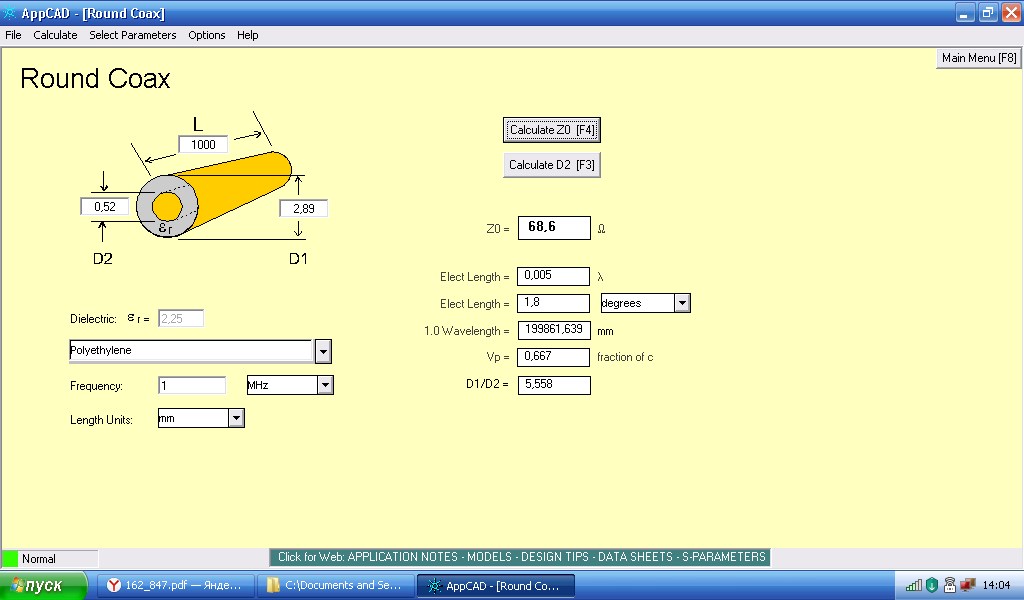Viewport: 1024px width, 600px height.
Task: Click the green Normal status indicator
Action: pos(10,559)
